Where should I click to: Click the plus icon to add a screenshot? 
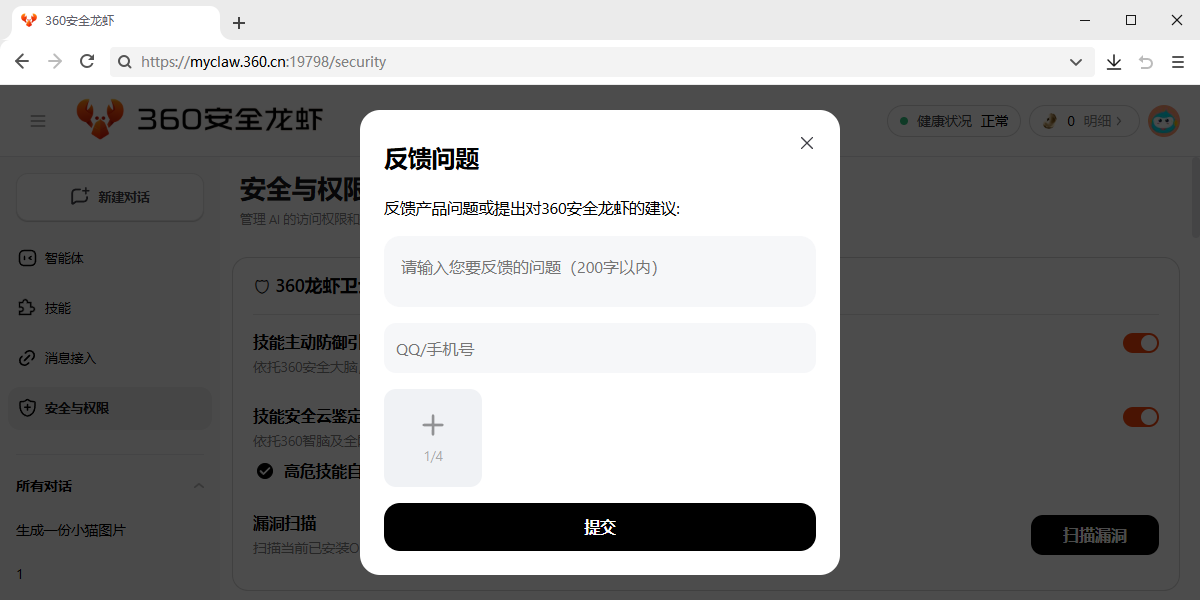[x=433, y=426]
